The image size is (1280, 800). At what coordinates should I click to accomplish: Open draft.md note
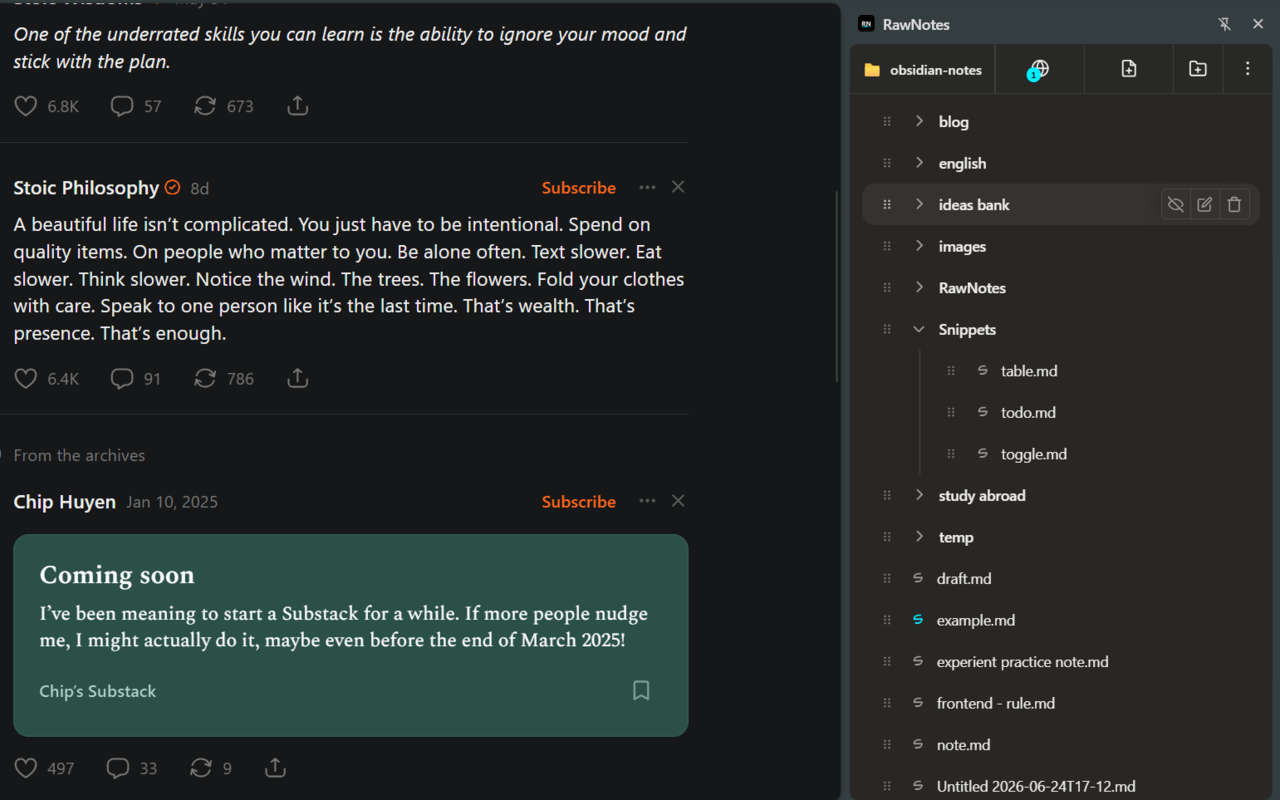point(964,578)
